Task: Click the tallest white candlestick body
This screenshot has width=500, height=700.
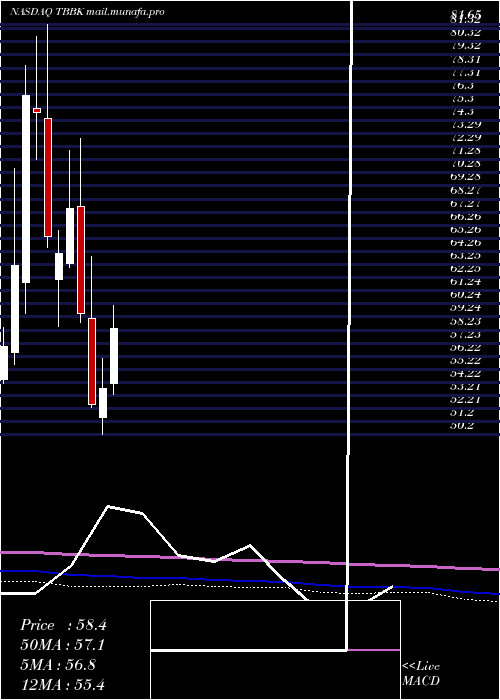Action: (x=26, y=189)
